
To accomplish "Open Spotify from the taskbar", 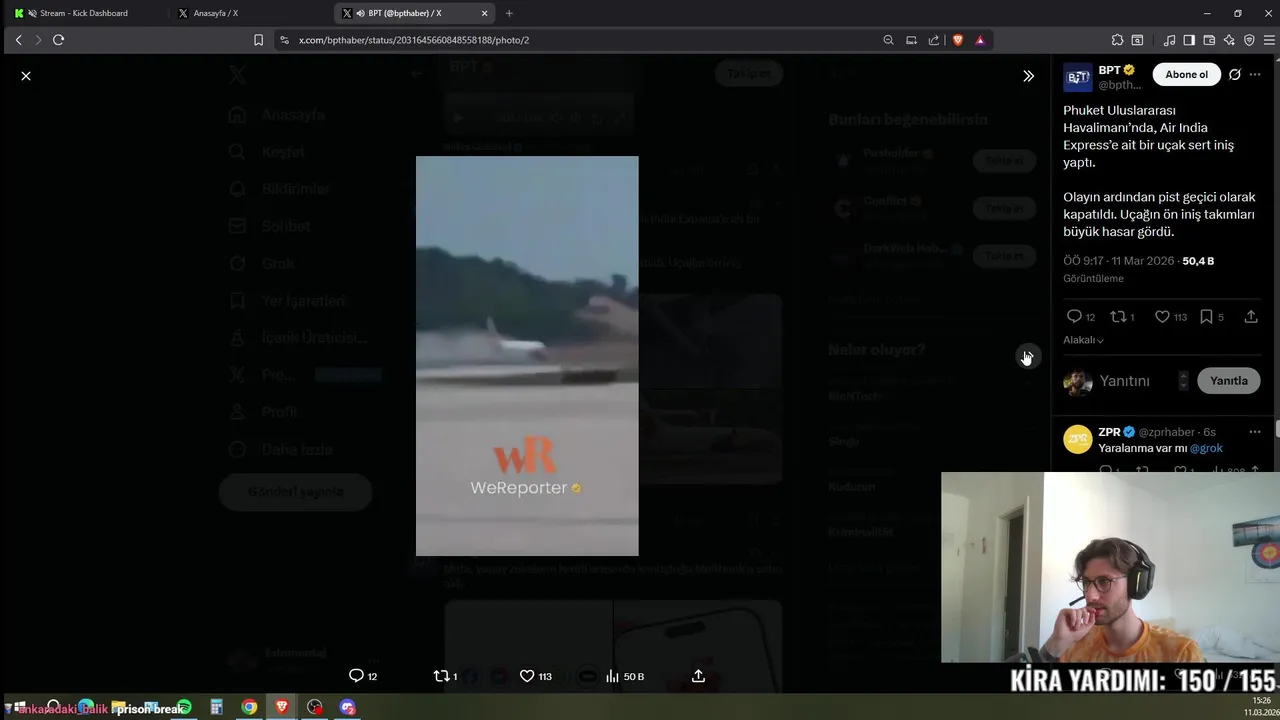I will click(184, 707).
